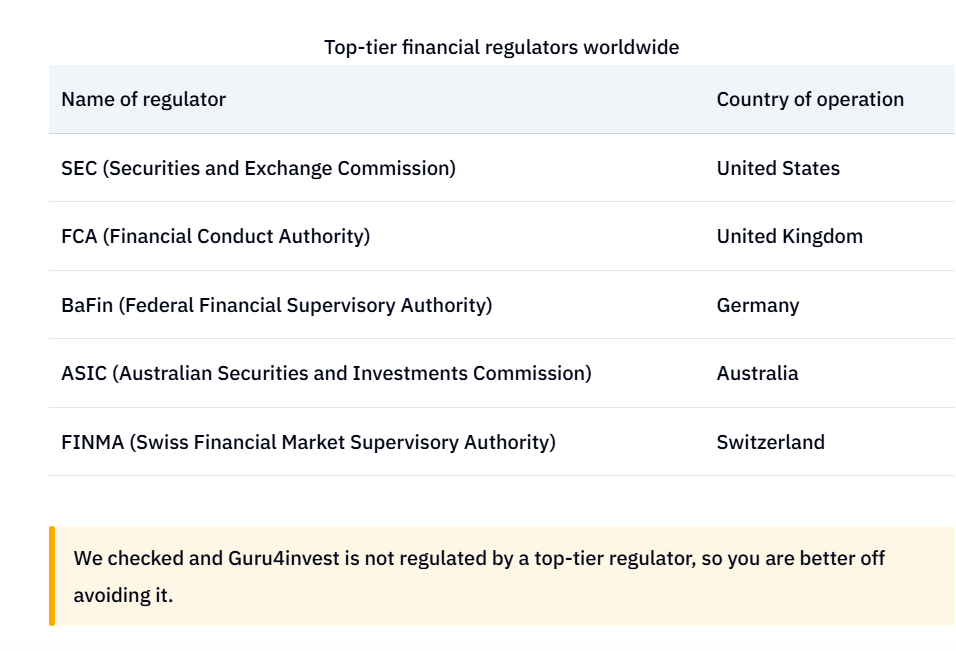Click the SEC (Securities and Exchange Commission) cell

[x=259, y=168]
